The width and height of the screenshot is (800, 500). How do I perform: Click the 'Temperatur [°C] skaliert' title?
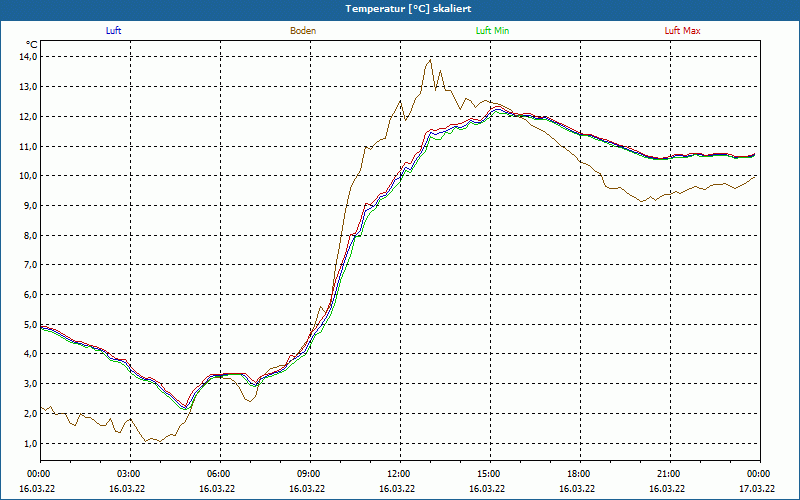(x=408, y=9)
